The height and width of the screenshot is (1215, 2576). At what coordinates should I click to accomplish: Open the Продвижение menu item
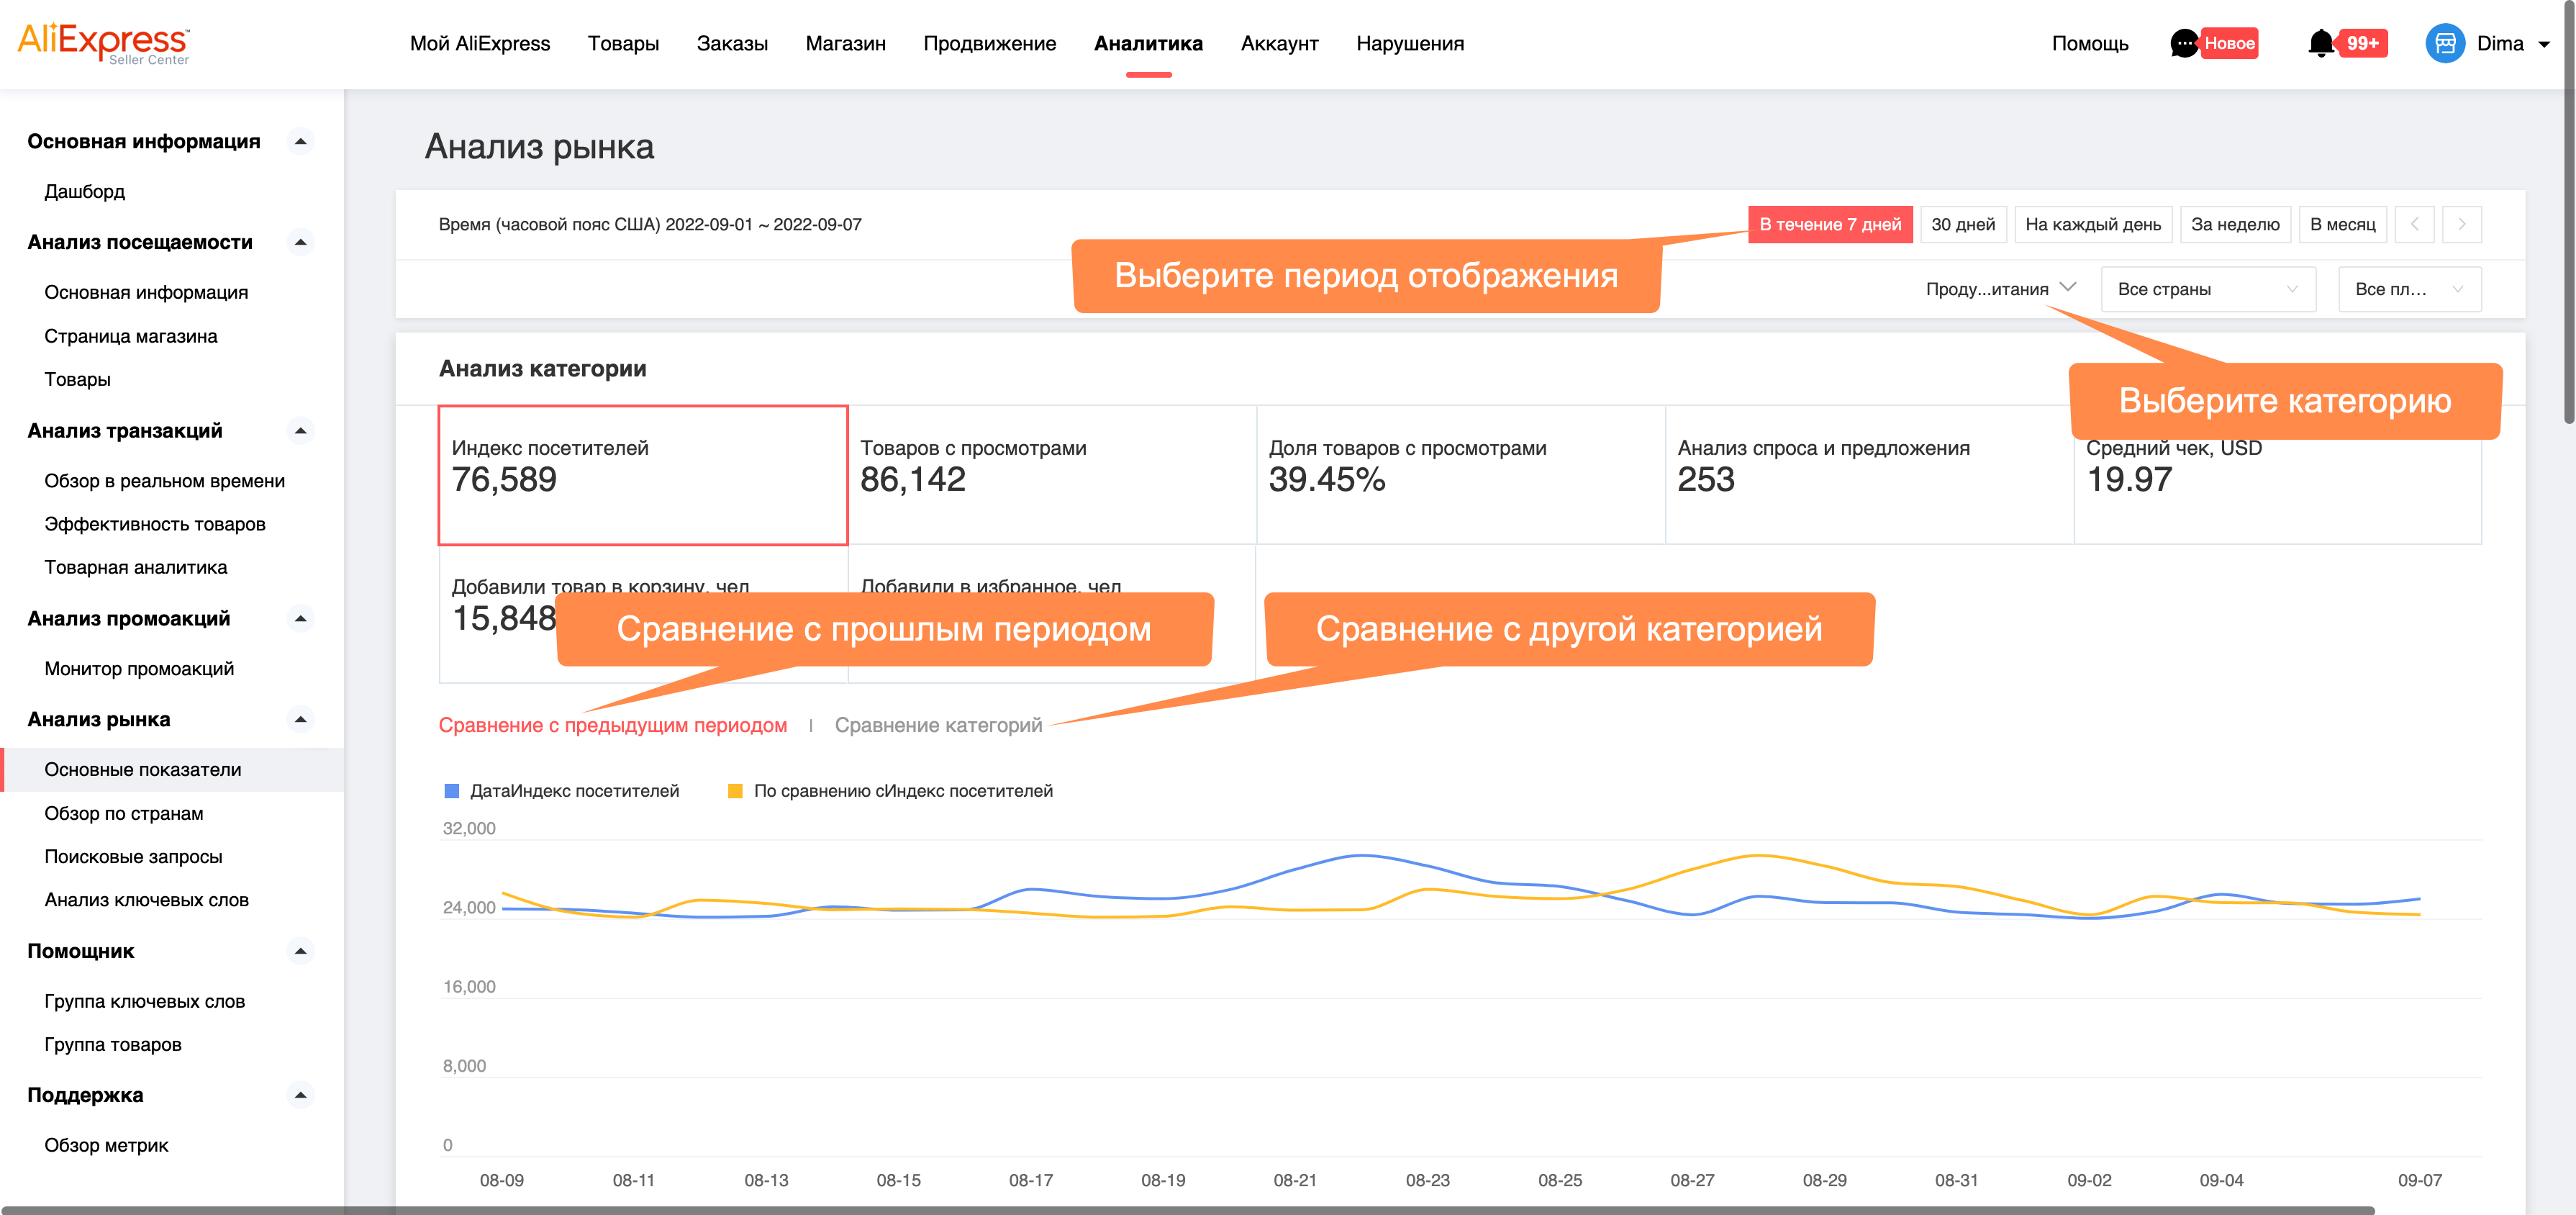[990, 43]
